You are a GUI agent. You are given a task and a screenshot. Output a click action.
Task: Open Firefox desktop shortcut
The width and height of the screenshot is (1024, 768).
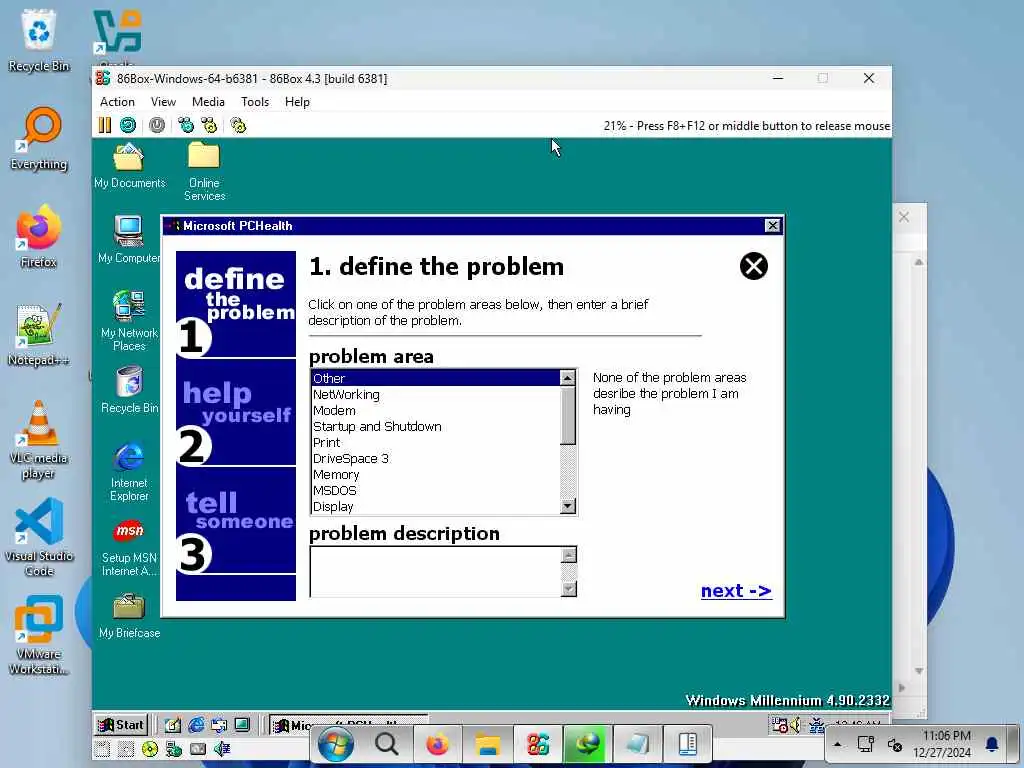click(x=39, y=237)
